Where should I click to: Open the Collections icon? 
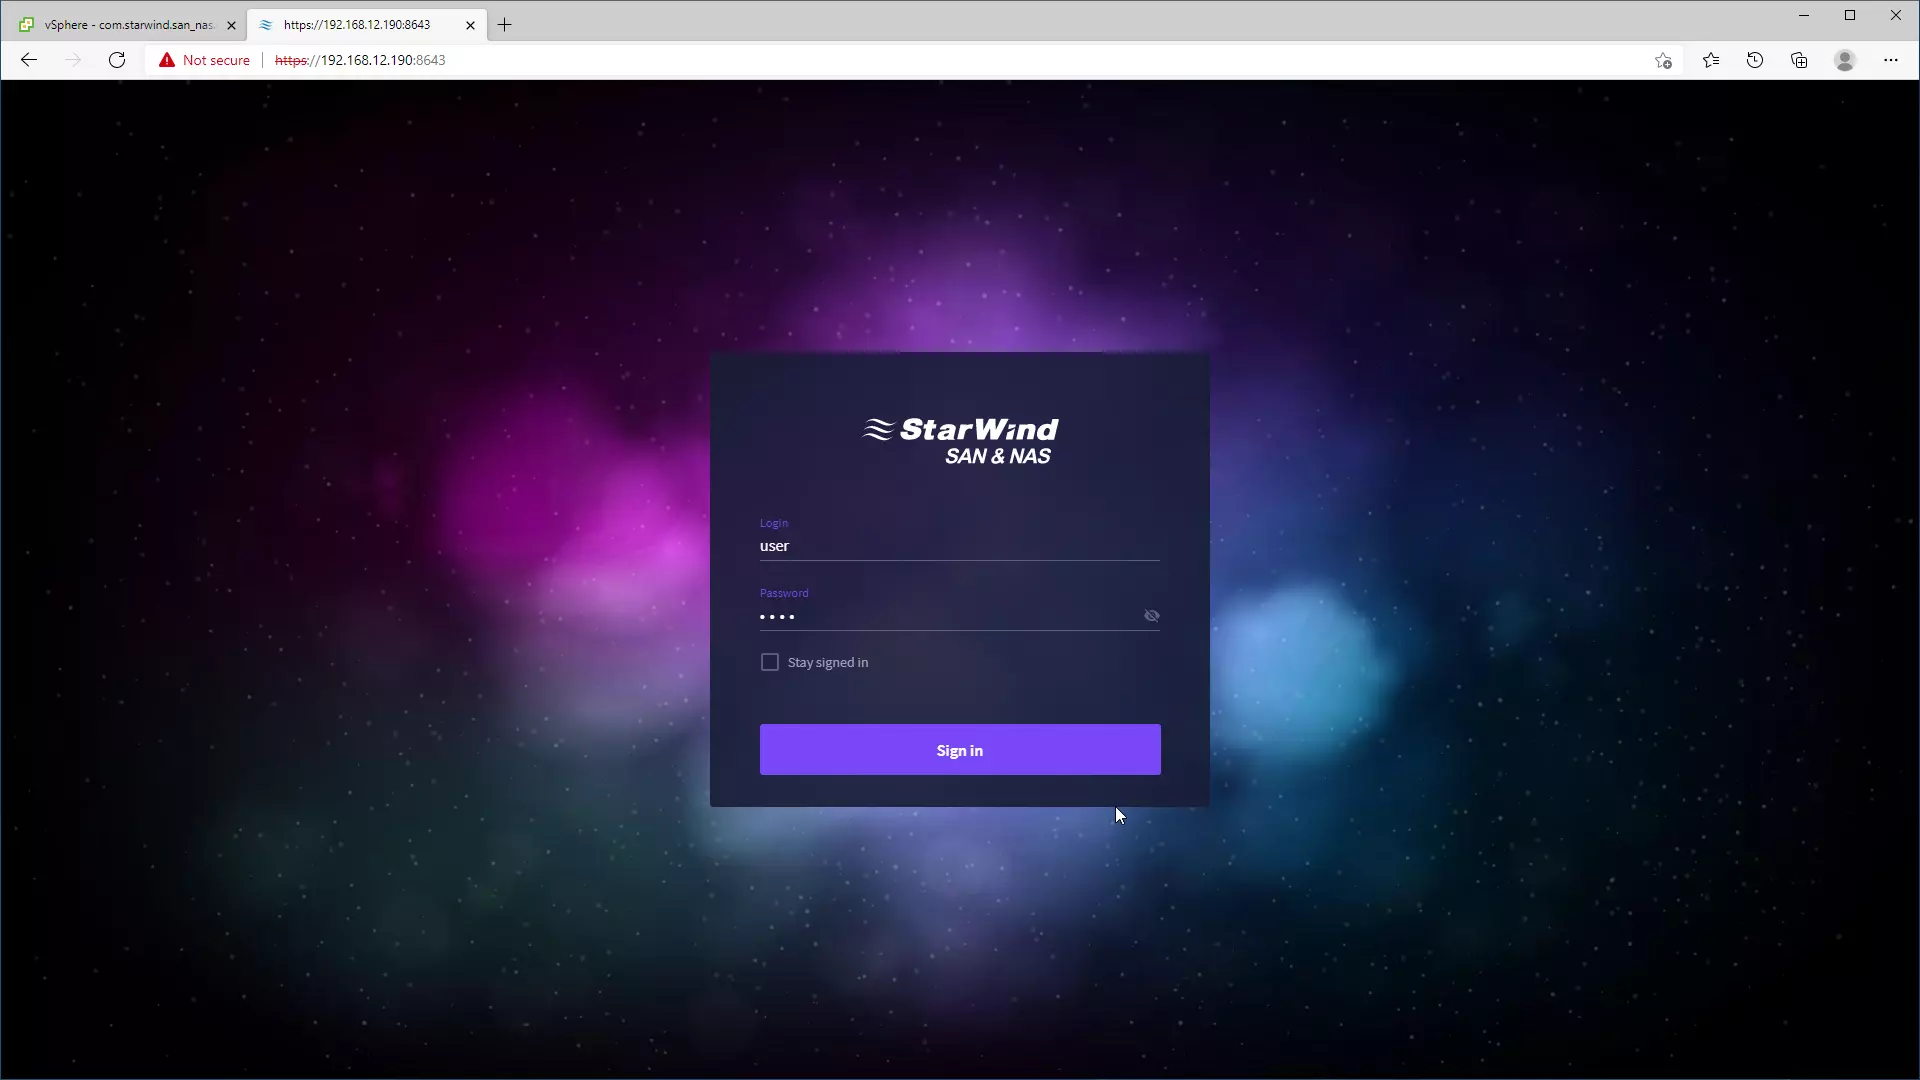[x=1799, y=60]
